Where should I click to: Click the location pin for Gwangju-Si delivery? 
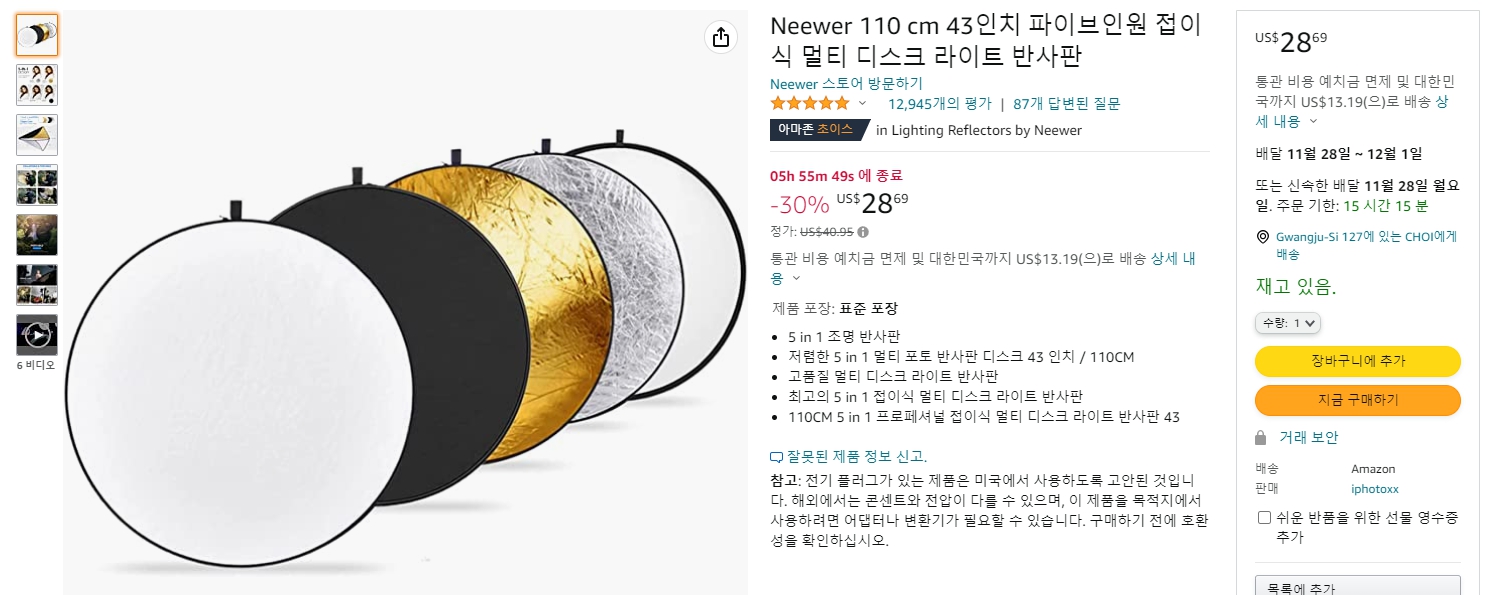click(x=1262, y=236)
